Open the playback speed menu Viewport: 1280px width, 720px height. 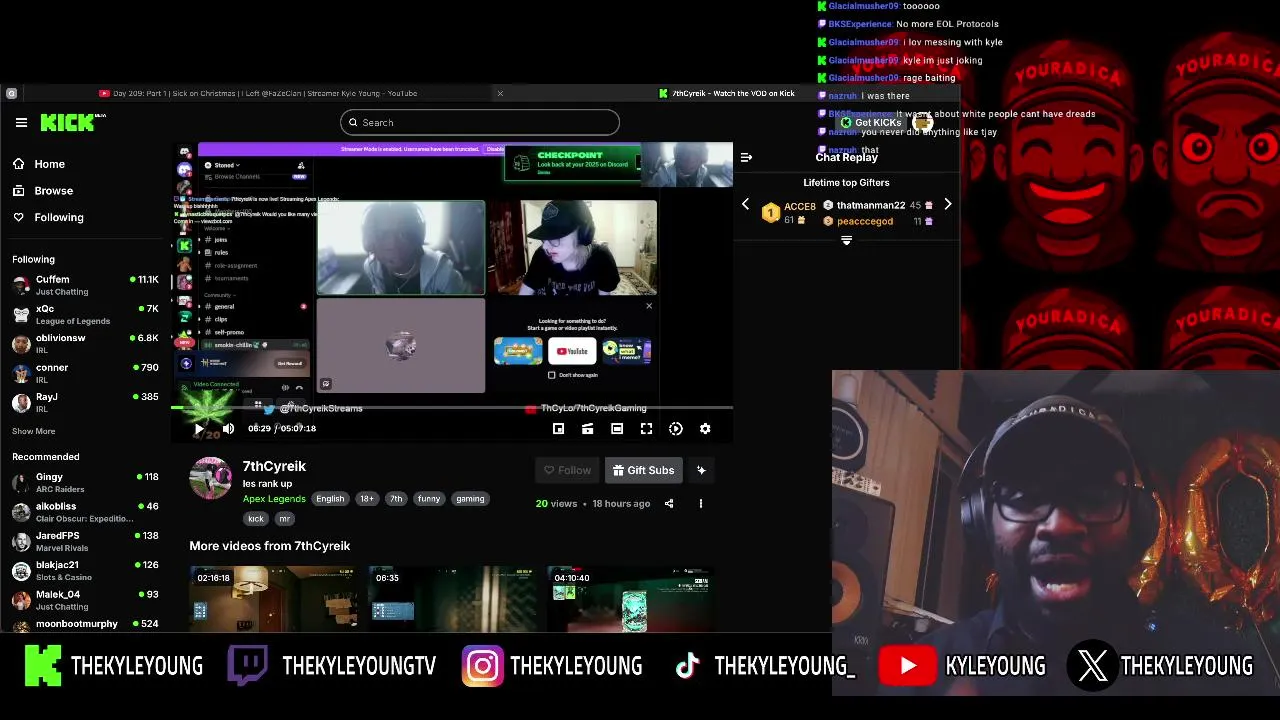[x=676, y=428]
